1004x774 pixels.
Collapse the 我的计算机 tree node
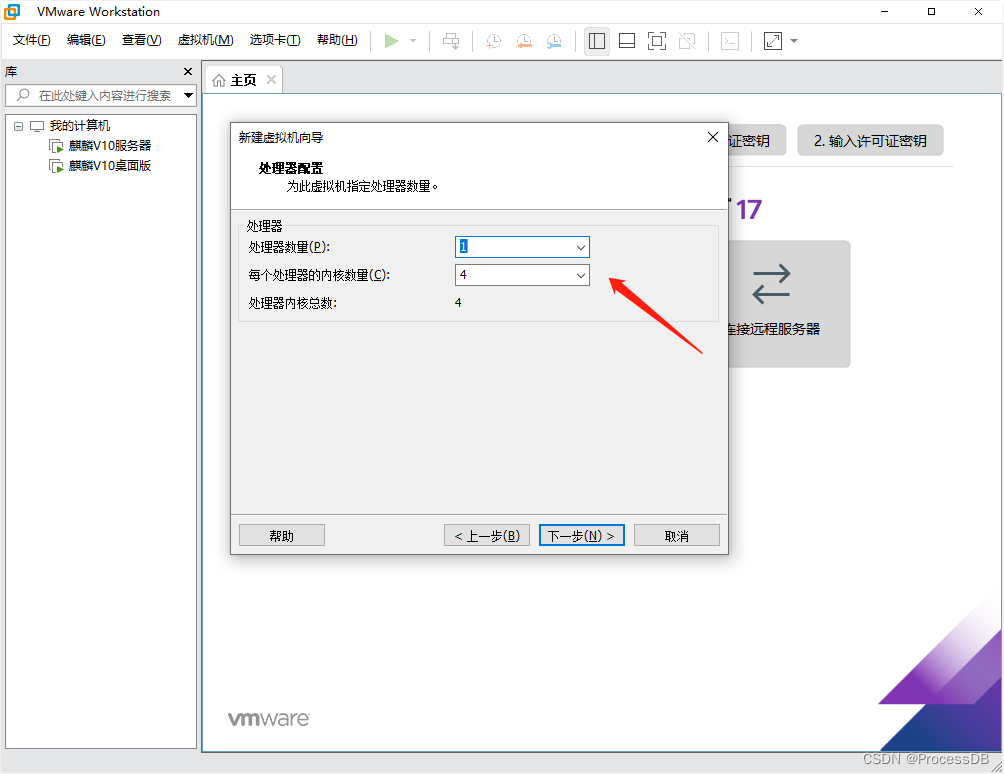click(x=19, y=126)
